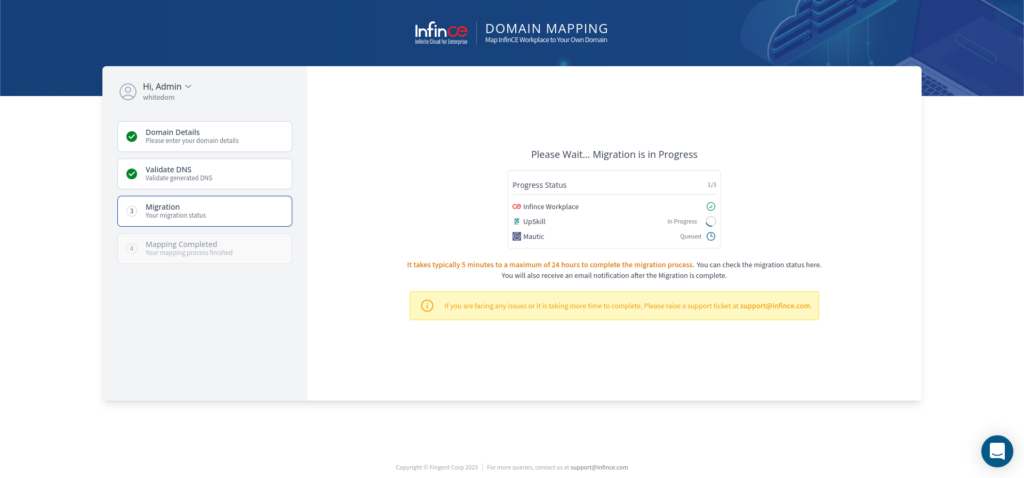The width and height of the screenshot is (1024, 478).
Task: Click the UpSkill app icon
Action: pos(517,221)
